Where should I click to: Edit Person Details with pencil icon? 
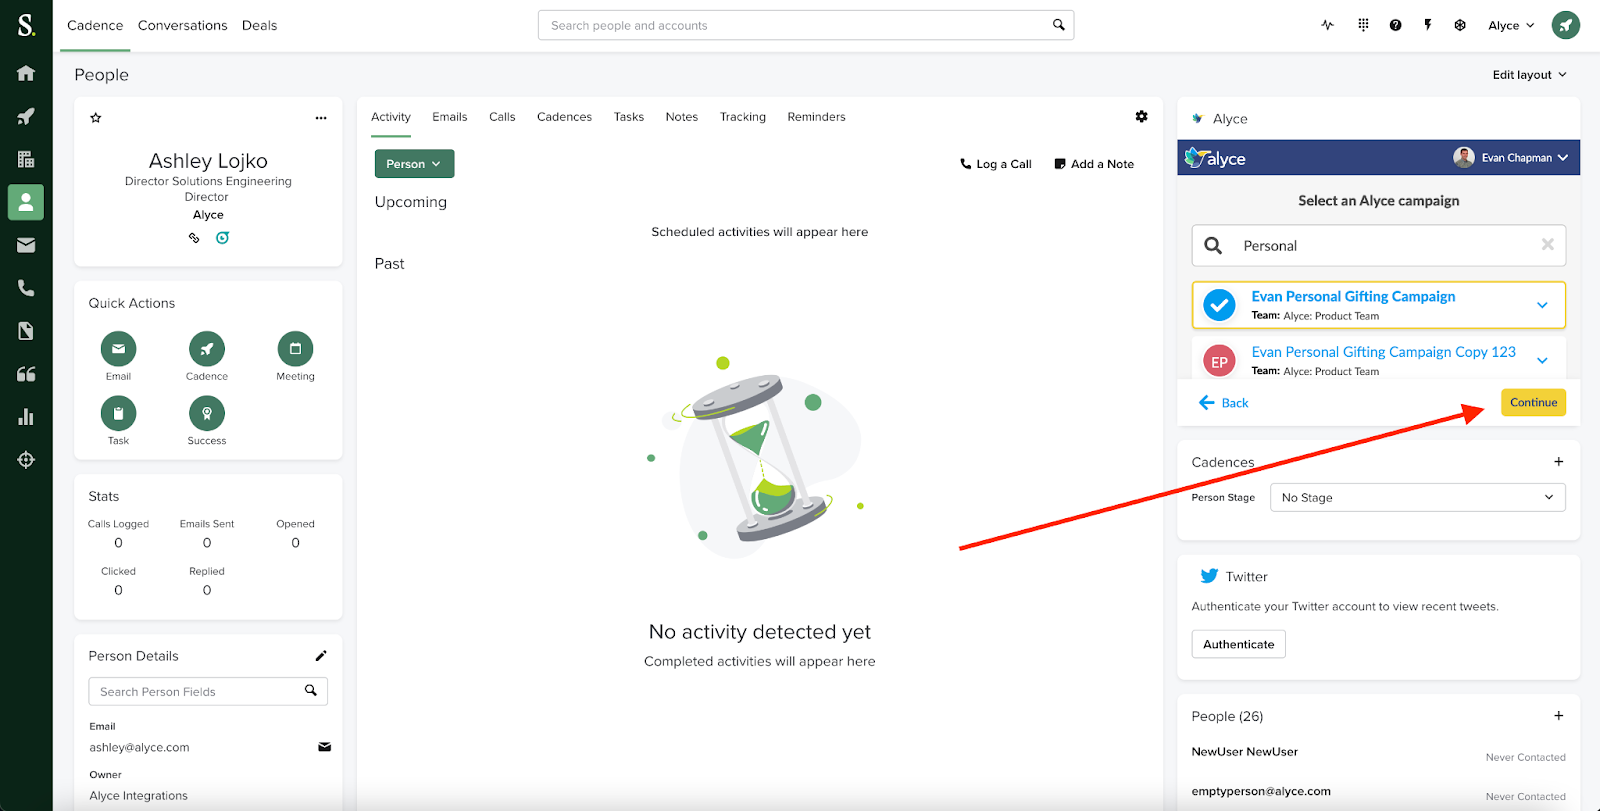click(321, 656)
